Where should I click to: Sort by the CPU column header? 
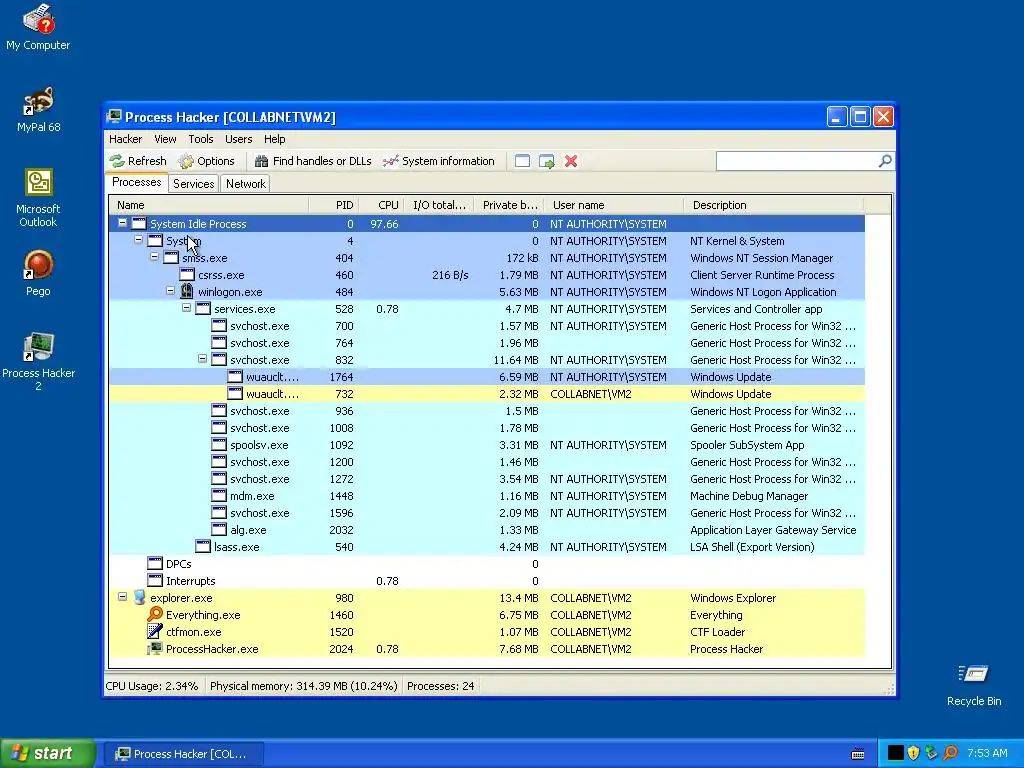coord(381,205)
